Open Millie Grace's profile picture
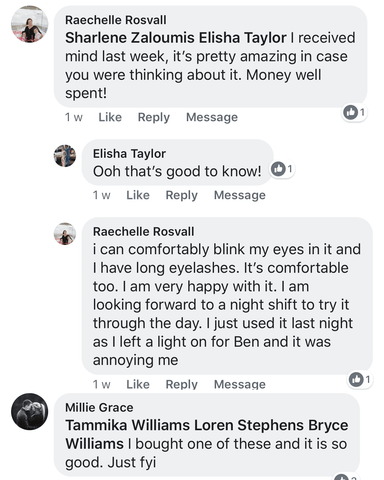384x480 pixels. [30, 412]
